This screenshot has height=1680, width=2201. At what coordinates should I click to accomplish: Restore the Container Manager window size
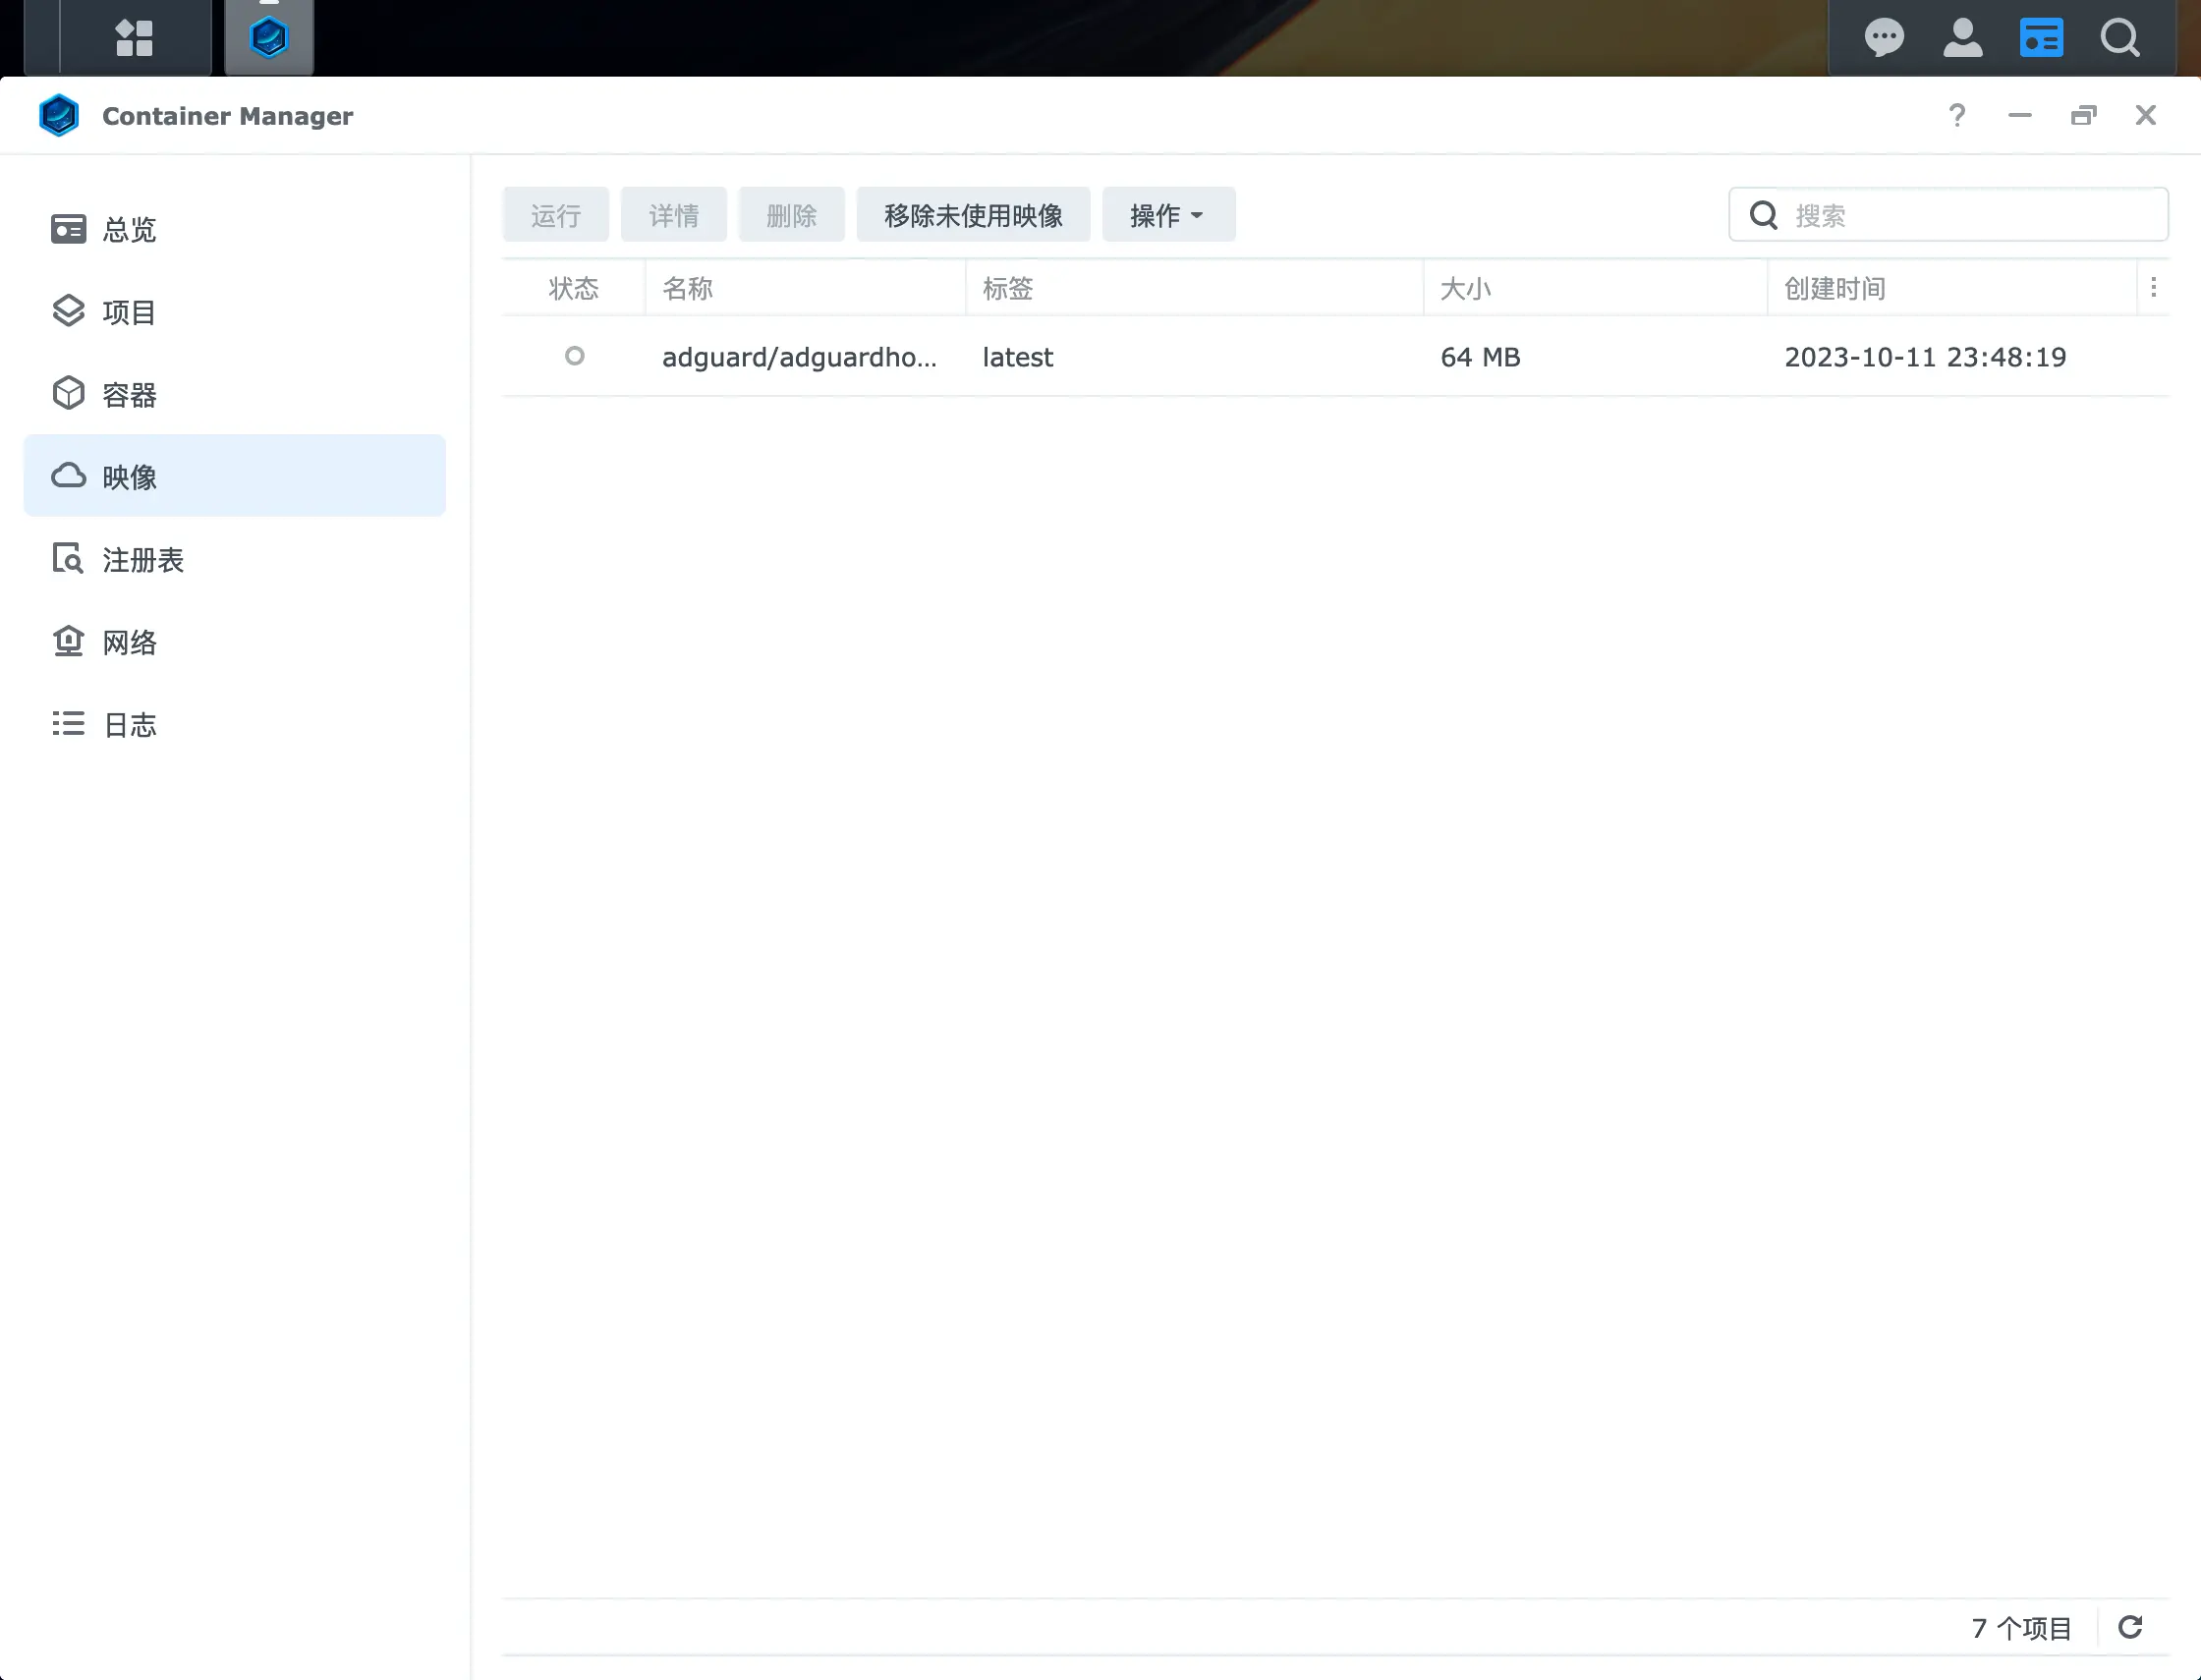pos(2083,115)
